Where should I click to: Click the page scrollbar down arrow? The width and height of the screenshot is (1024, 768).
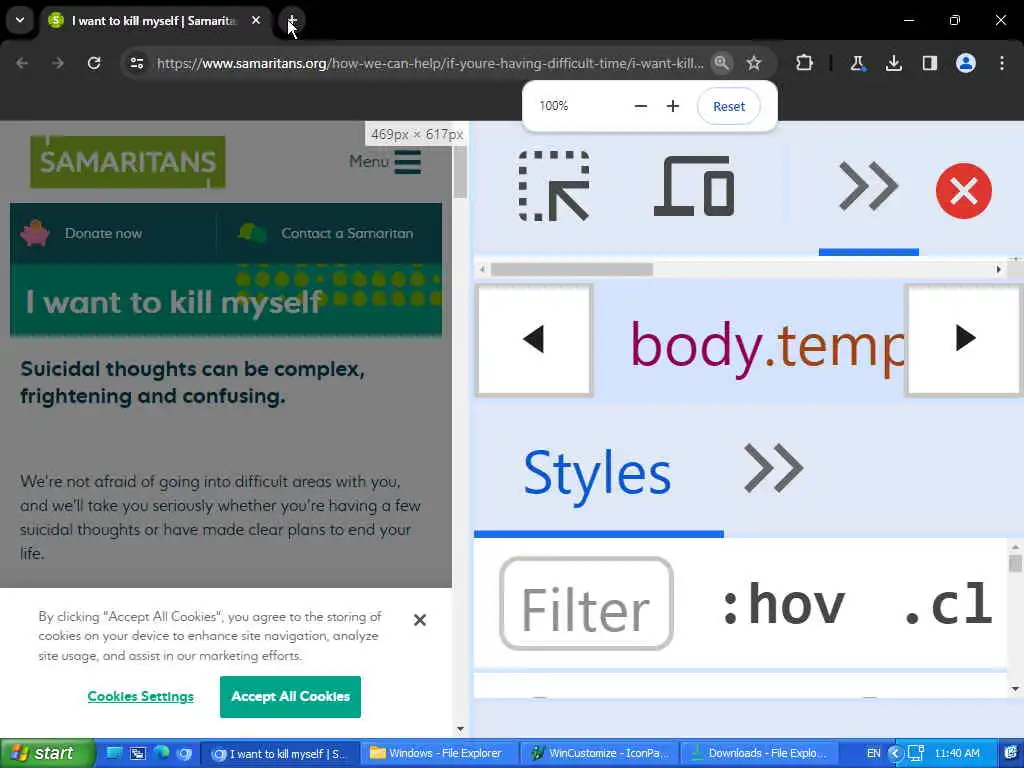tap(460, 729)
